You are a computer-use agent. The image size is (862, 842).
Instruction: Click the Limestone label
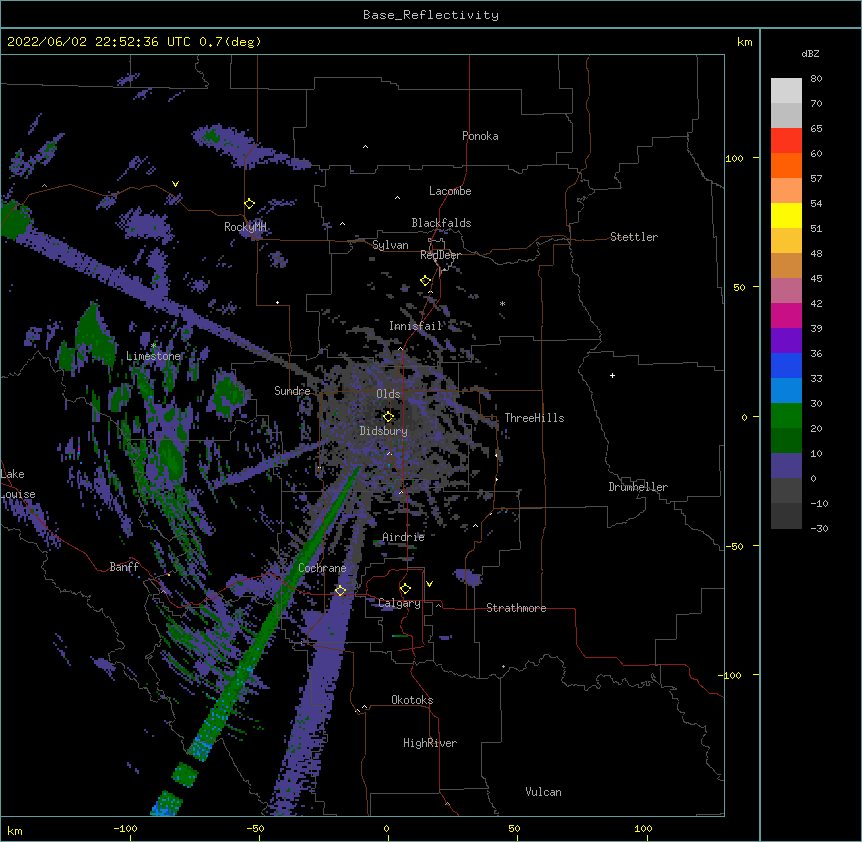153,356
